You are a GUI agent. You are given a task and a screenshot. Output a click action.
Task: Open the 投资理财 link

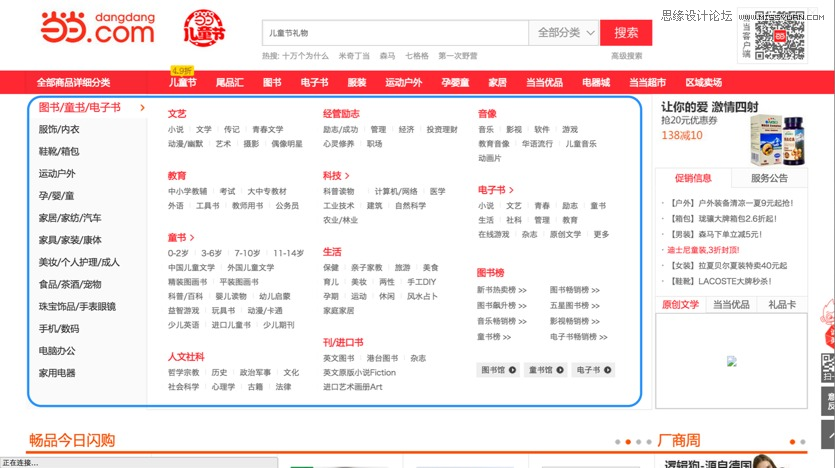pyautogui.click(x=442, y=129)
